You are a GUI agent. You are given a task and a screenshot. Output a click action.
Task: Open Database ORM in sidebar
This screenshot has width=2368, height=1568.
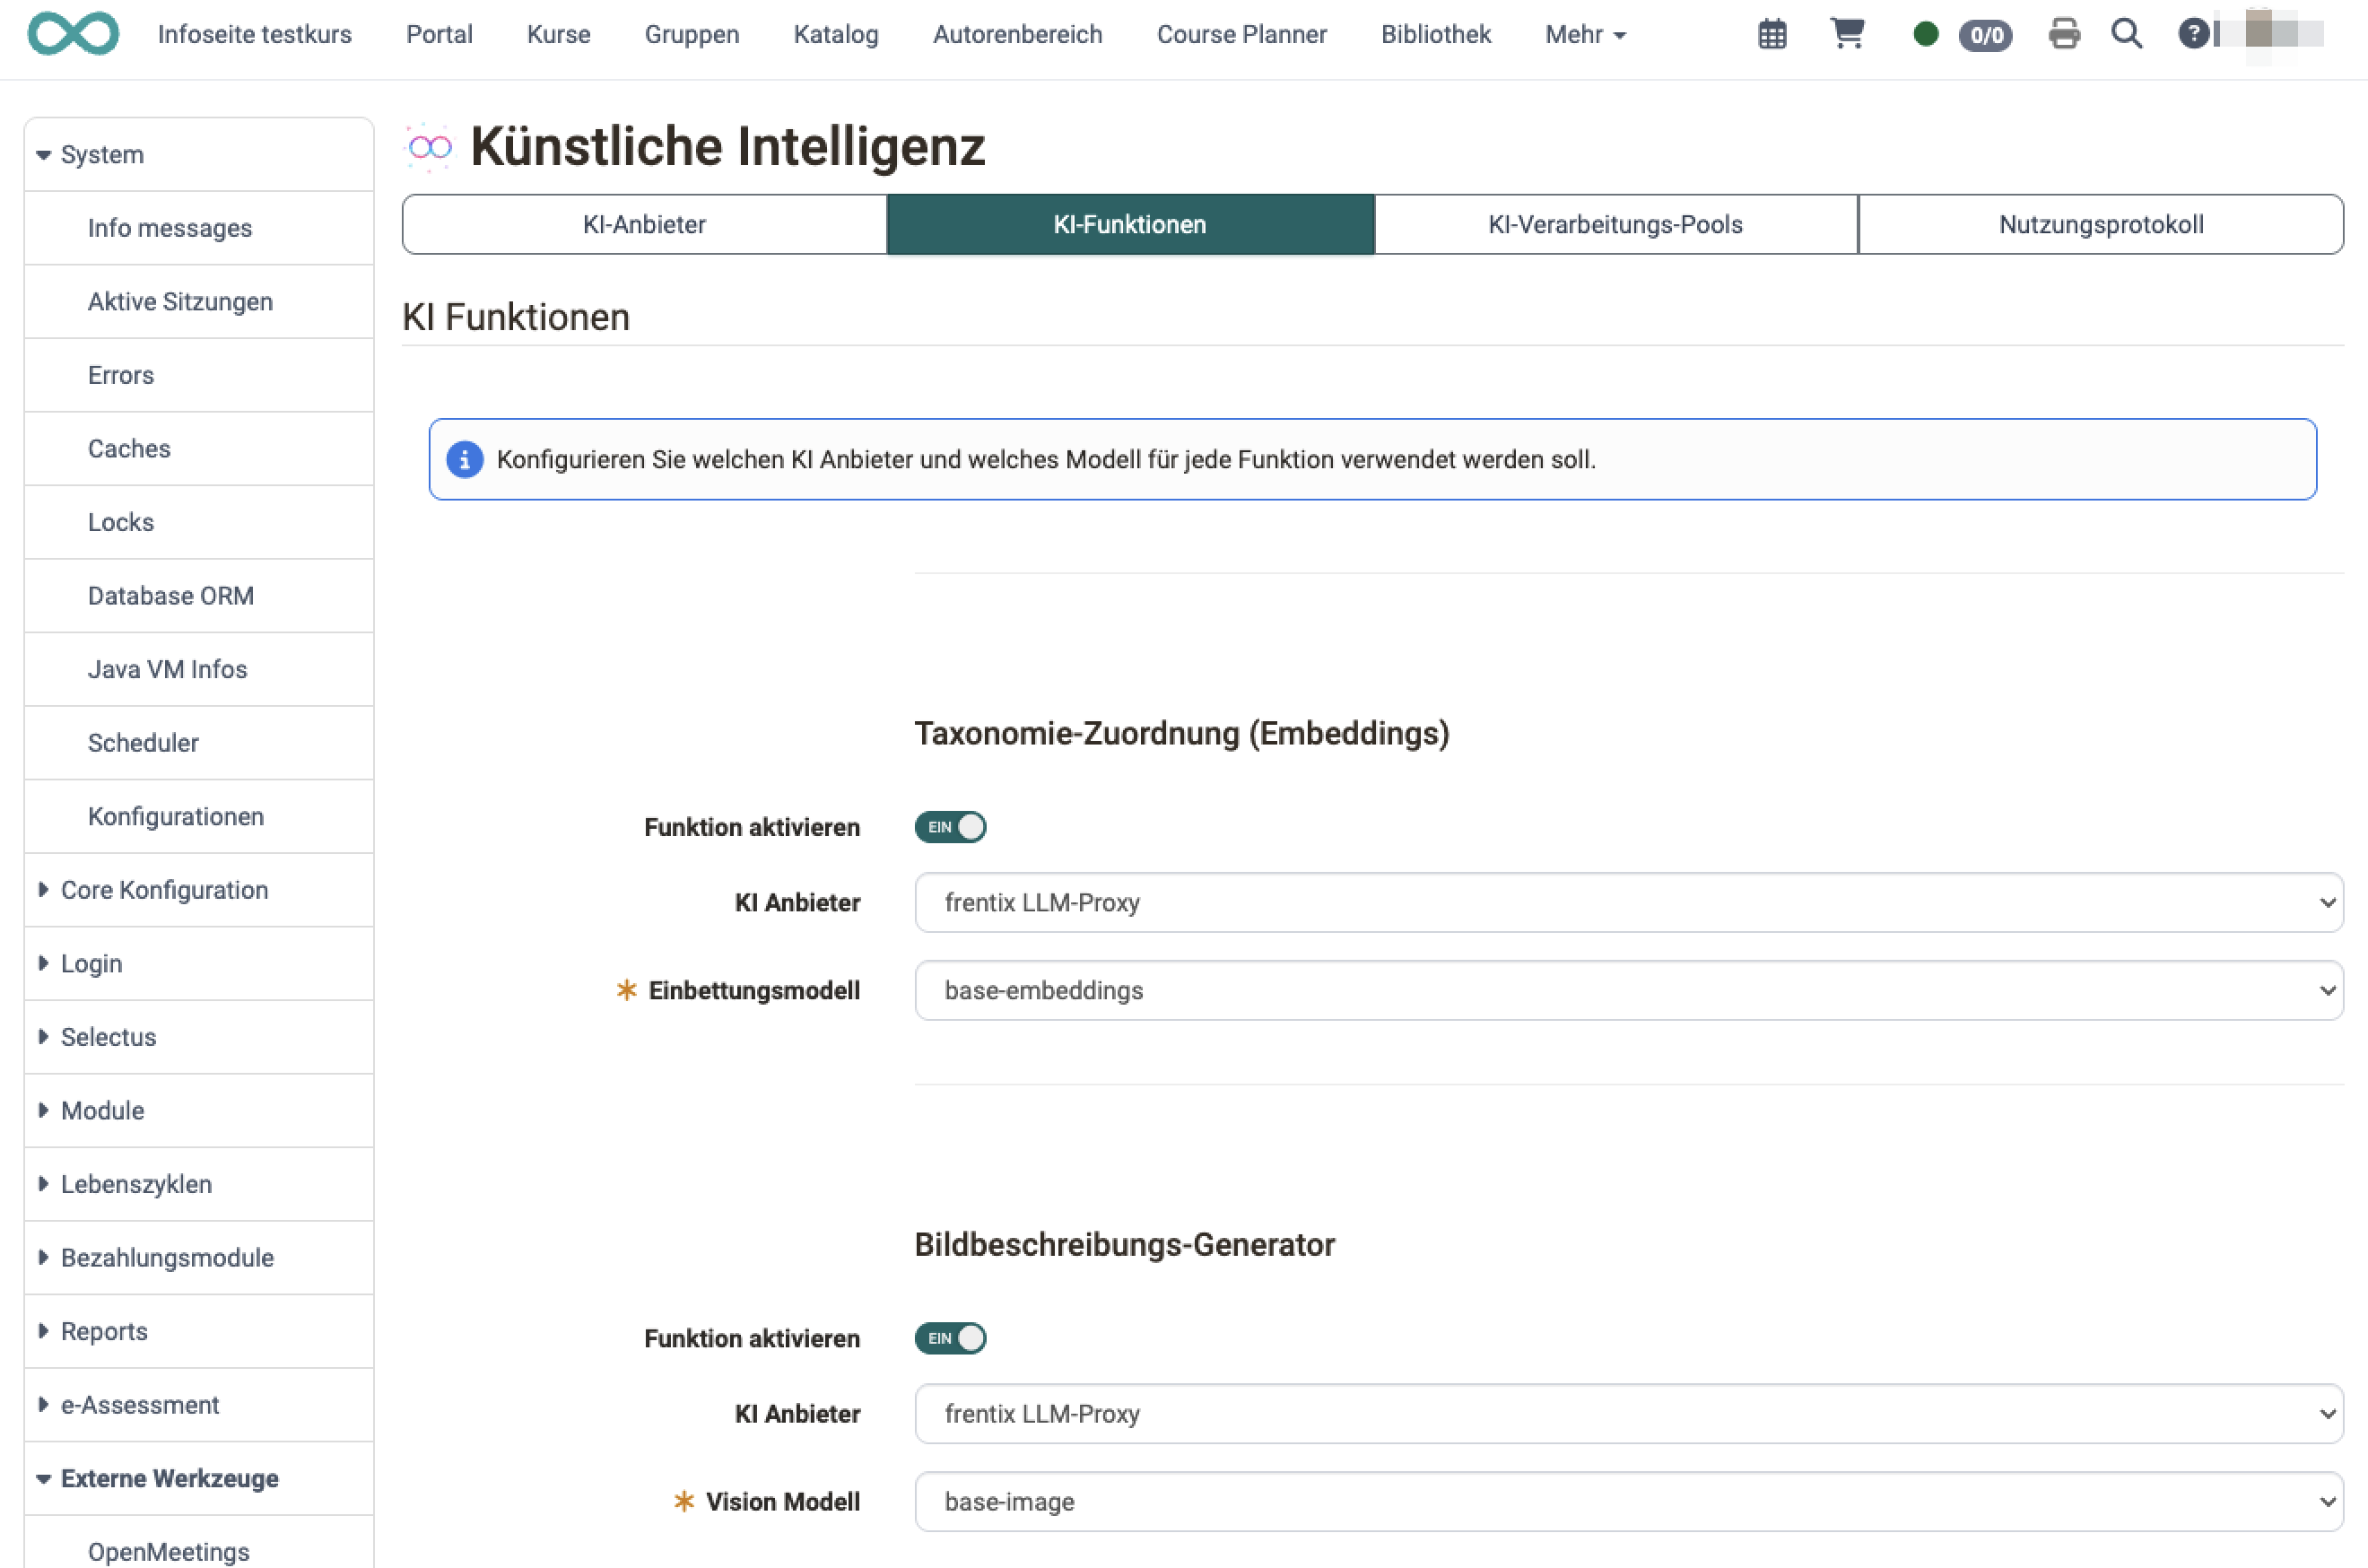[x=199, y=595]
